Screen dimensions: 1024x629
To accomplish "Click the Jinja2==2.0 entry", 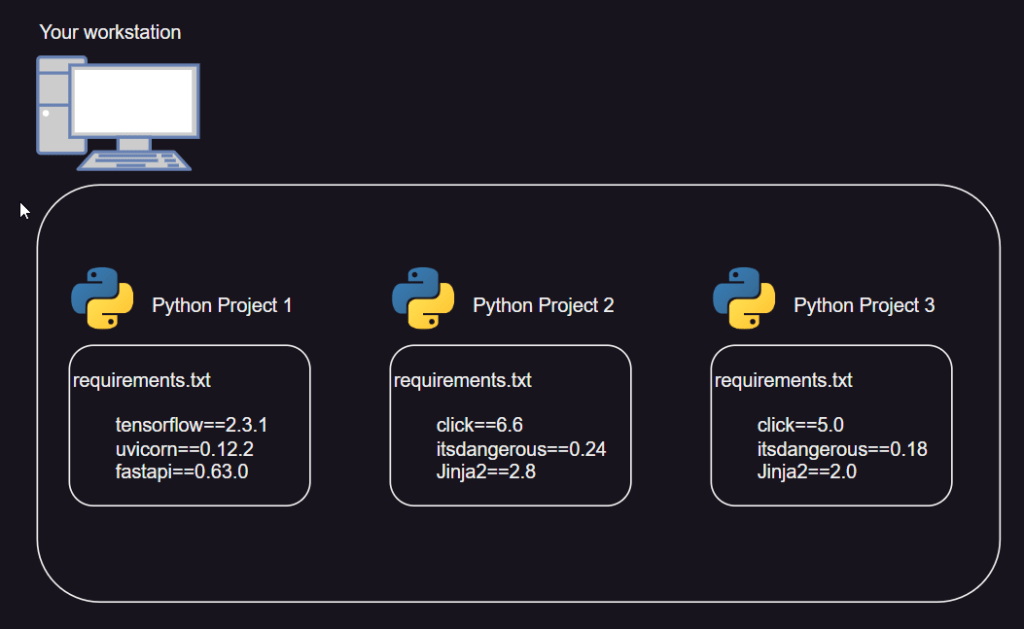I will click(807, 471).
